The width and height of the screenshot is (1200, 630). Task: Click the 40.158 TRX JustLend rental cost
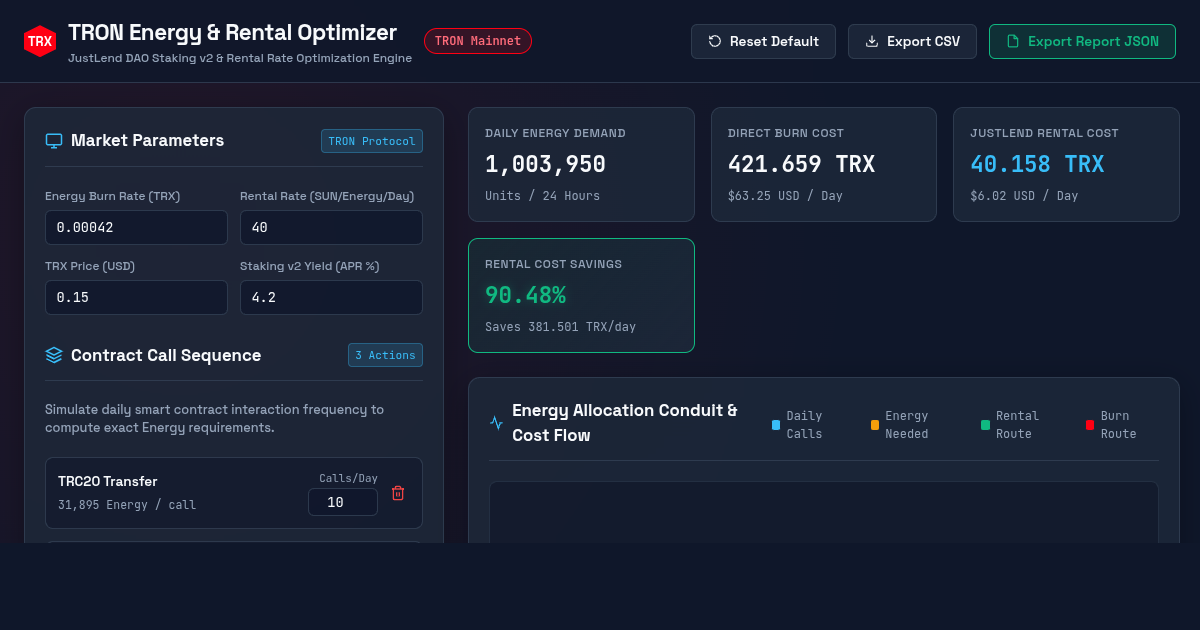point(1037,164)
